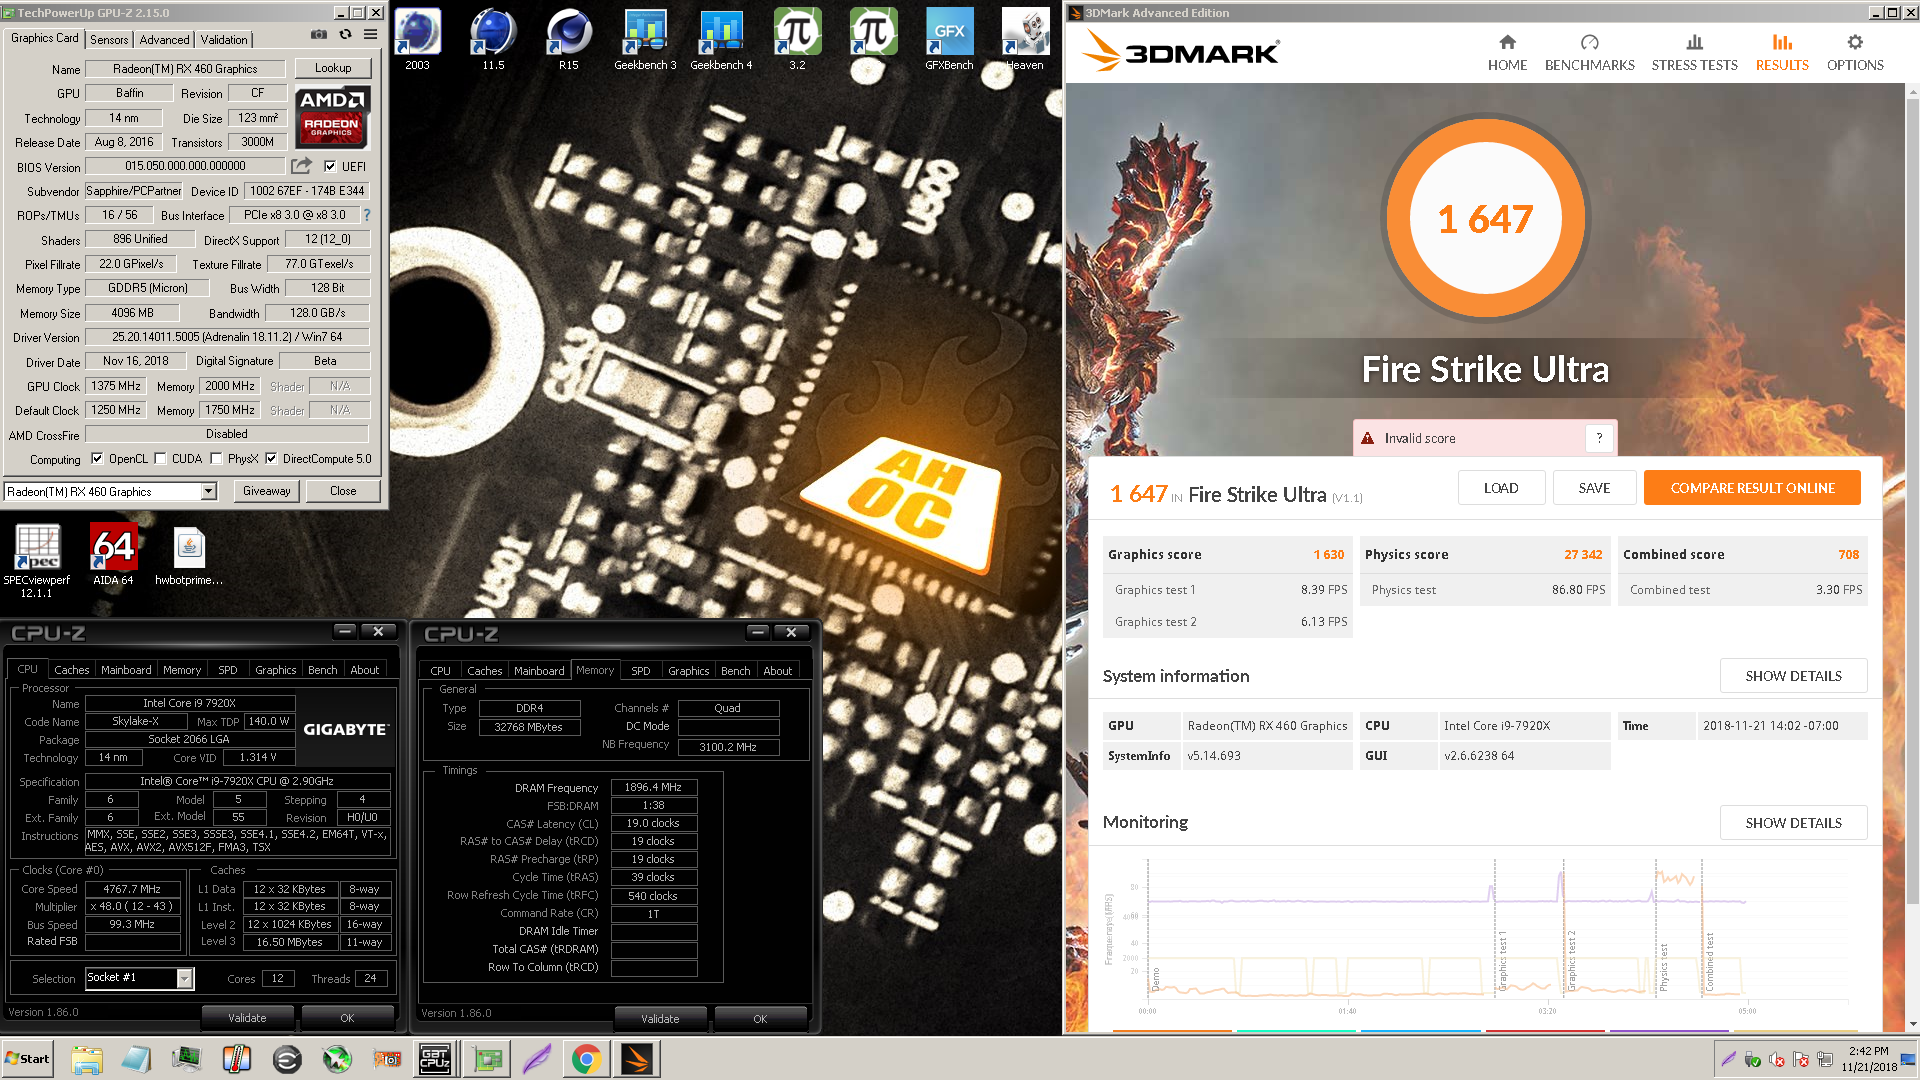1920x1080 pixels.
Task: Click the BIOS version export arrow icon
Action: [301, 165]
